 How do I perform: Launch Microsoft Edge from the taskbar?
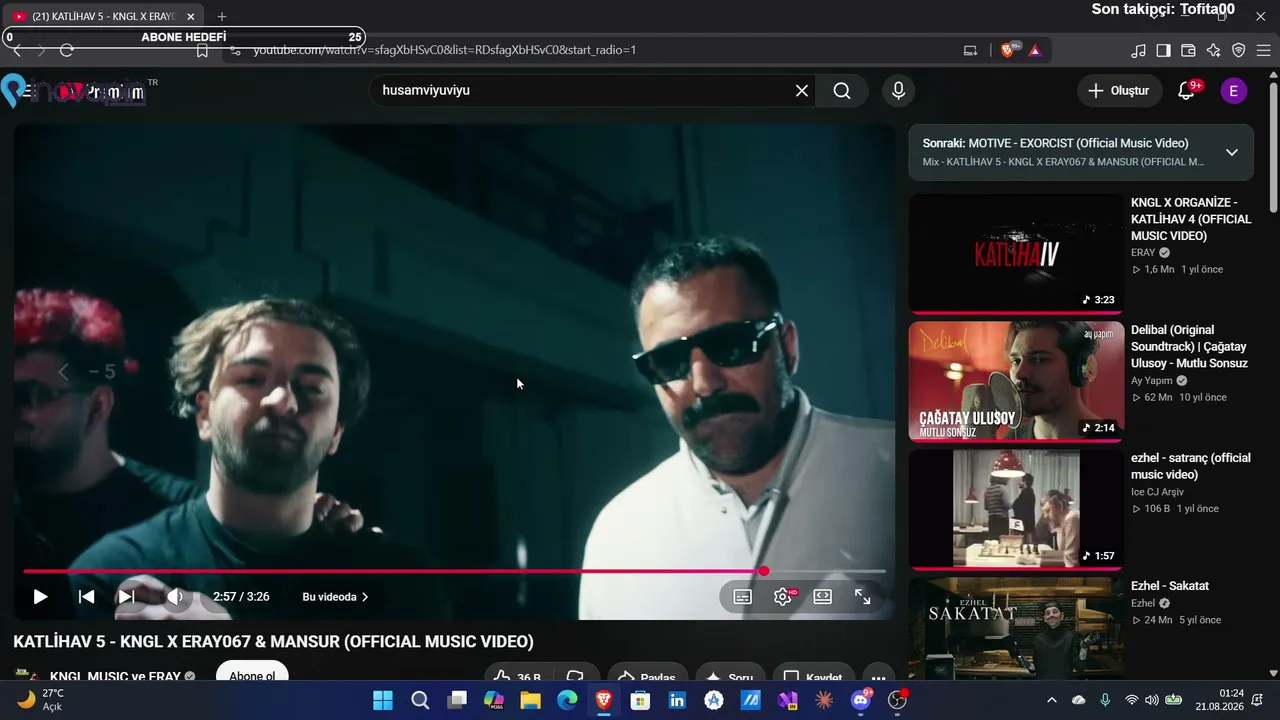point(567,700)
